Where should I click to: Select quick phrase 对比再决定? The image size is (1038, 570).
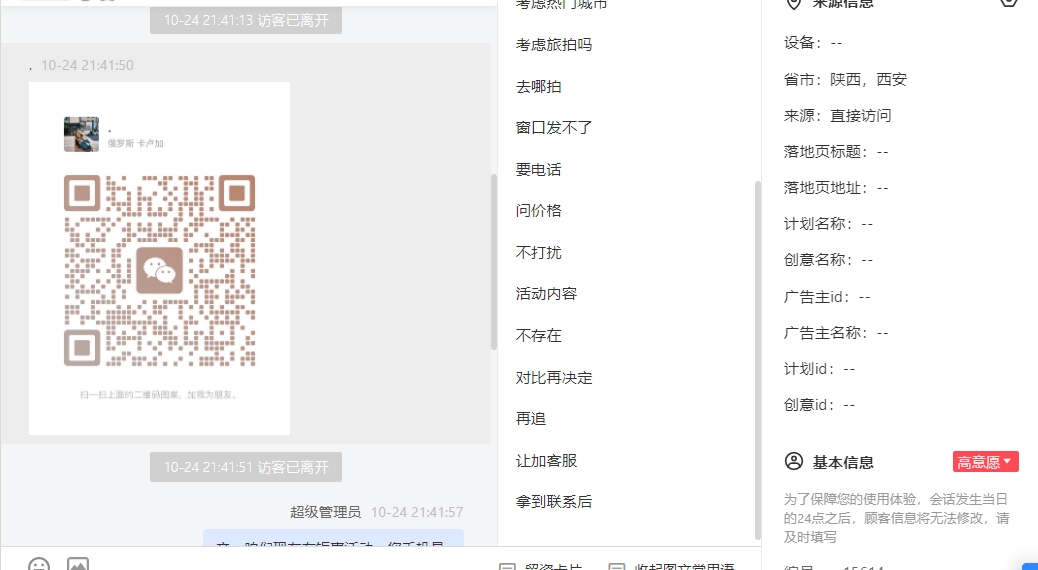553,377
